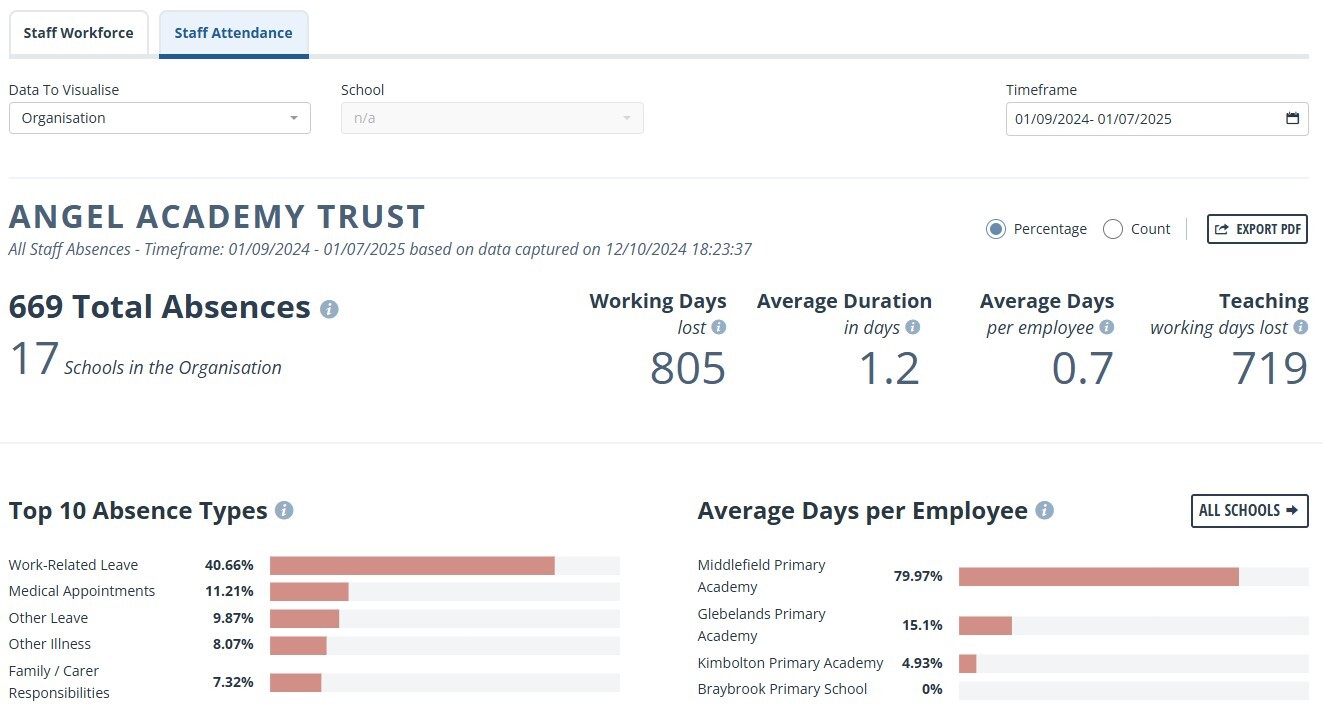
Task: Open calendar icon in Timeframe field
Action: [1292, 119]
